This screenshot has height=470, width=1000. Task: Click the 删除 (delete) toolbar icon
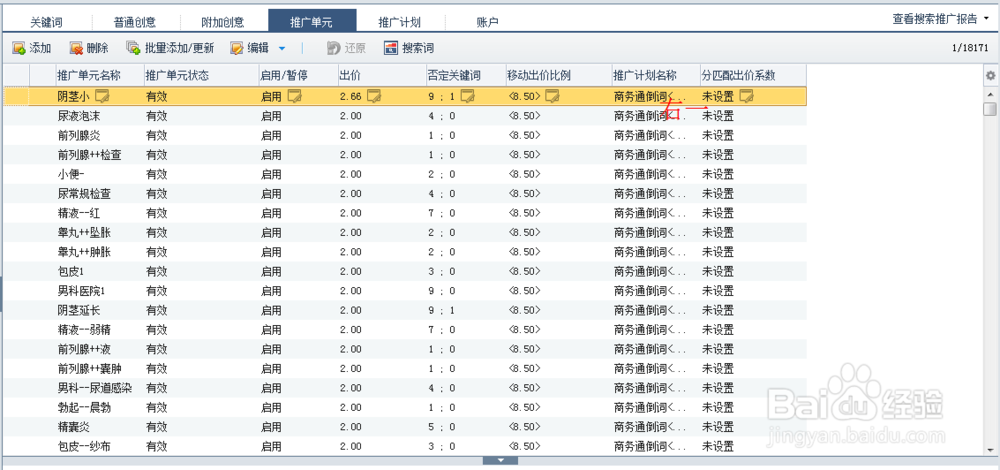tap(76, 48)
